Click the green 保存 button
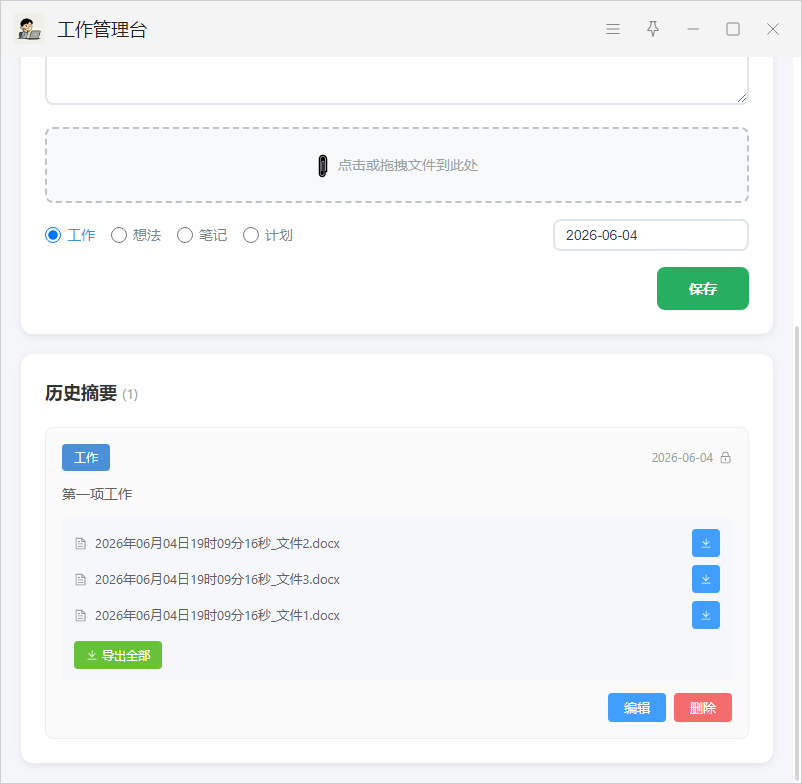802x784 pixels. point(703,288)
